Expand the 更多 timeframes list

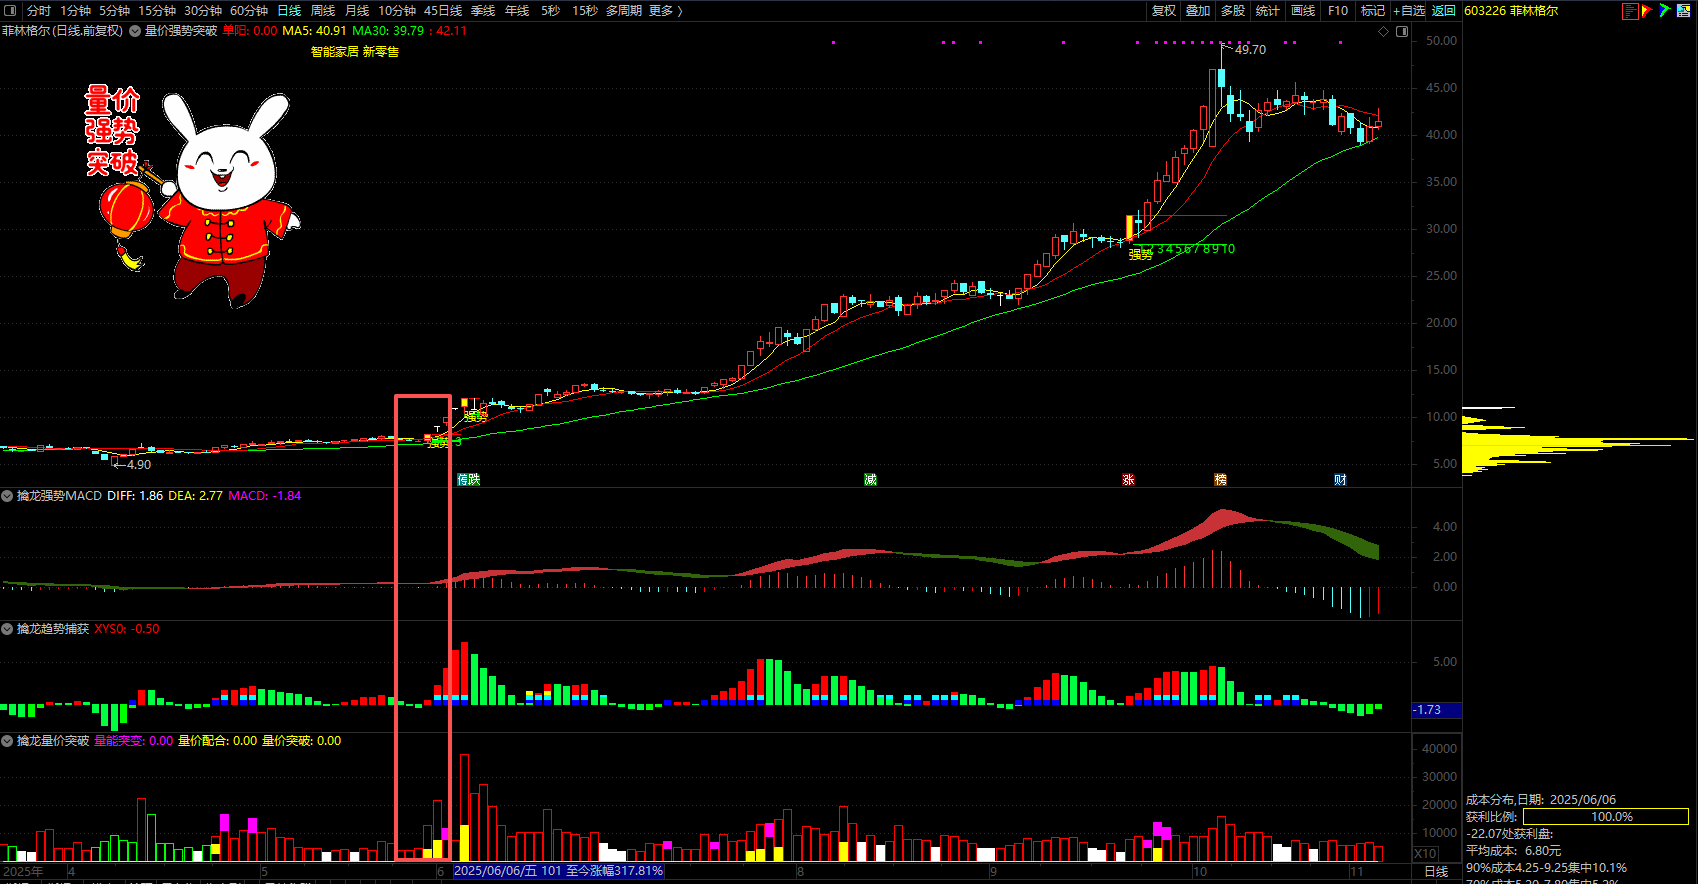(x=665, y=10)
